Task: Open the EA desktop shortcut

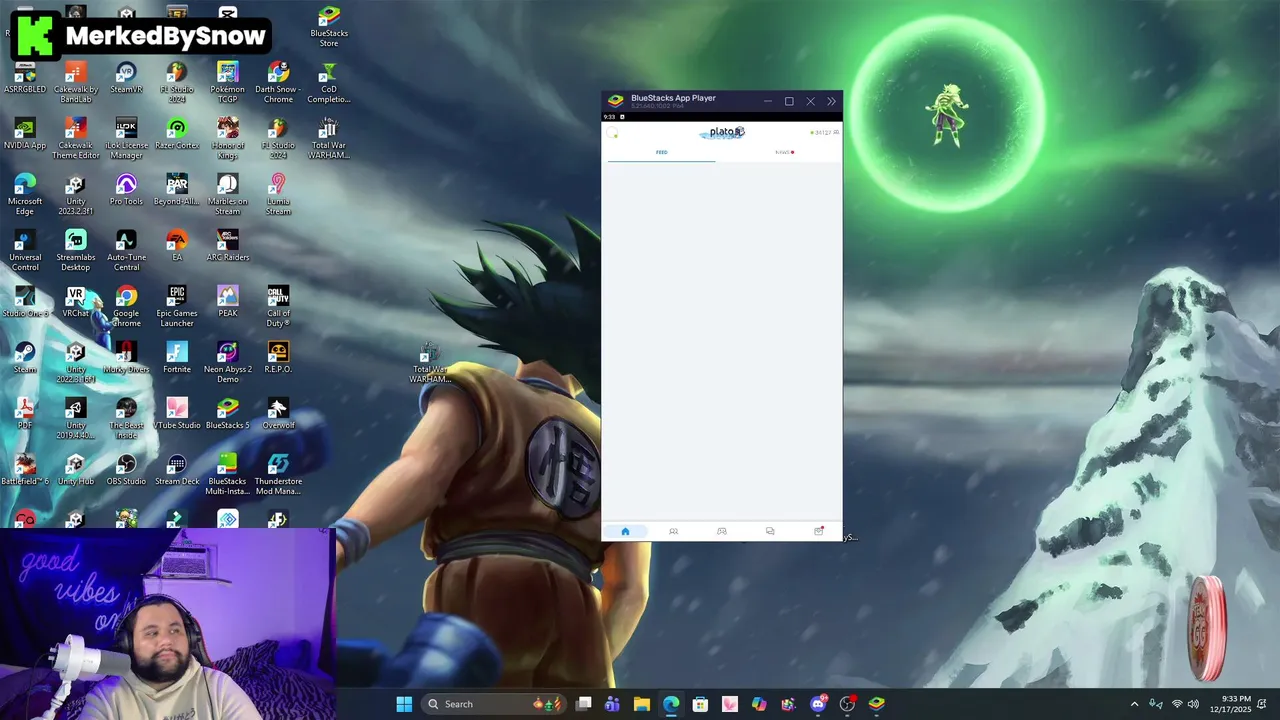Action: tap(177, 246)
